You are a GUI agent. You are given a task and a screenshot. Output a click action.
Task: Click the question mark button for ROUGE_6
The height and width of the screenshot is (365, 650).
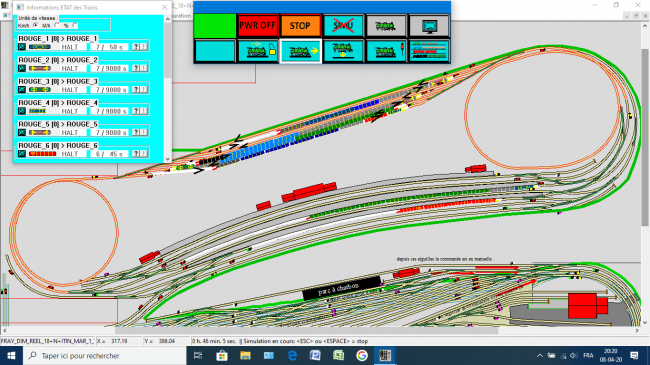point(136,154)
